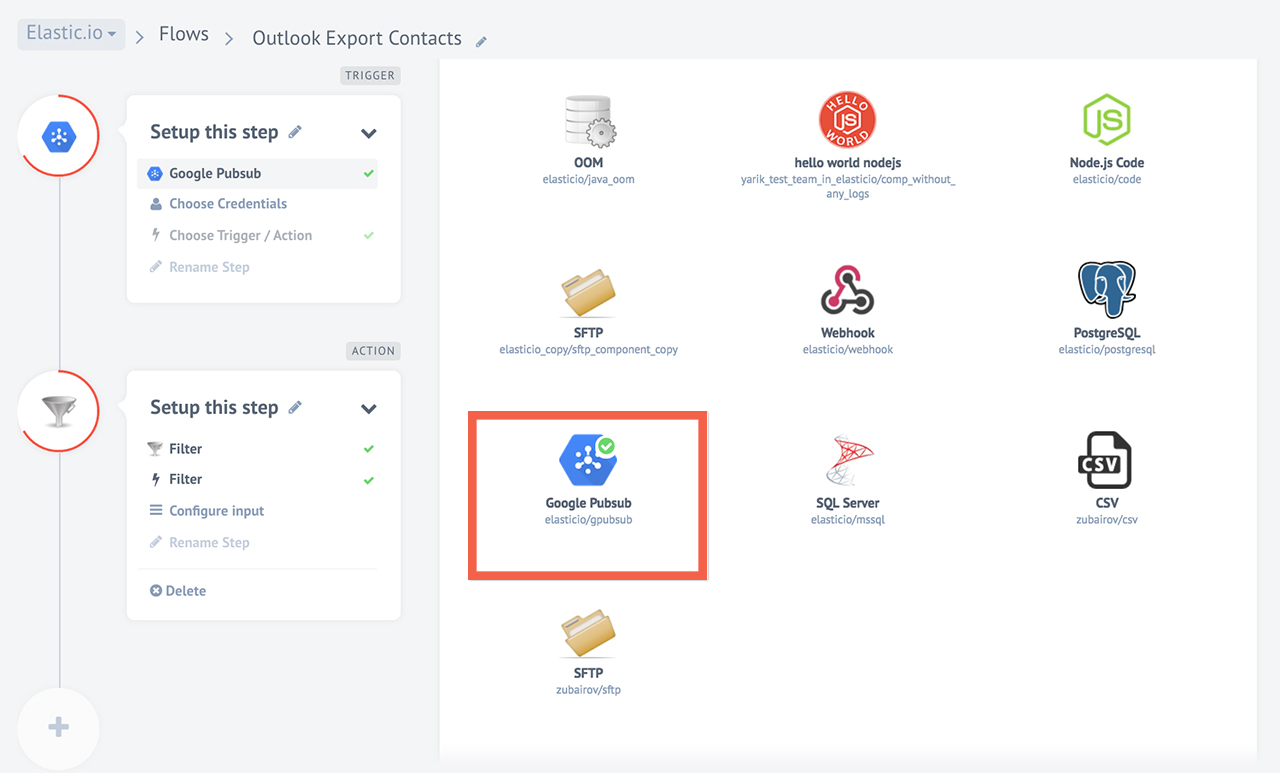
Task: Choose the Webhook component icon
Action: 847,291
